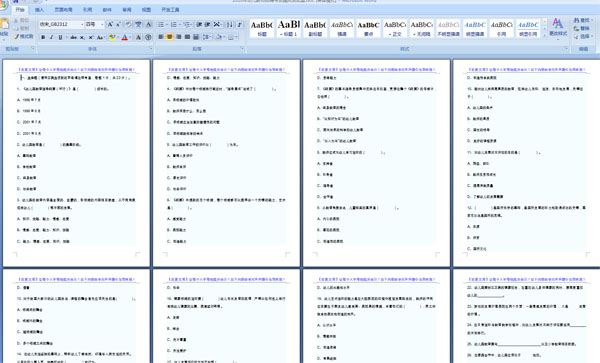Apply Italic formatting
The height and width of the screenshot is (363, 600).
(x=51, y=37)
